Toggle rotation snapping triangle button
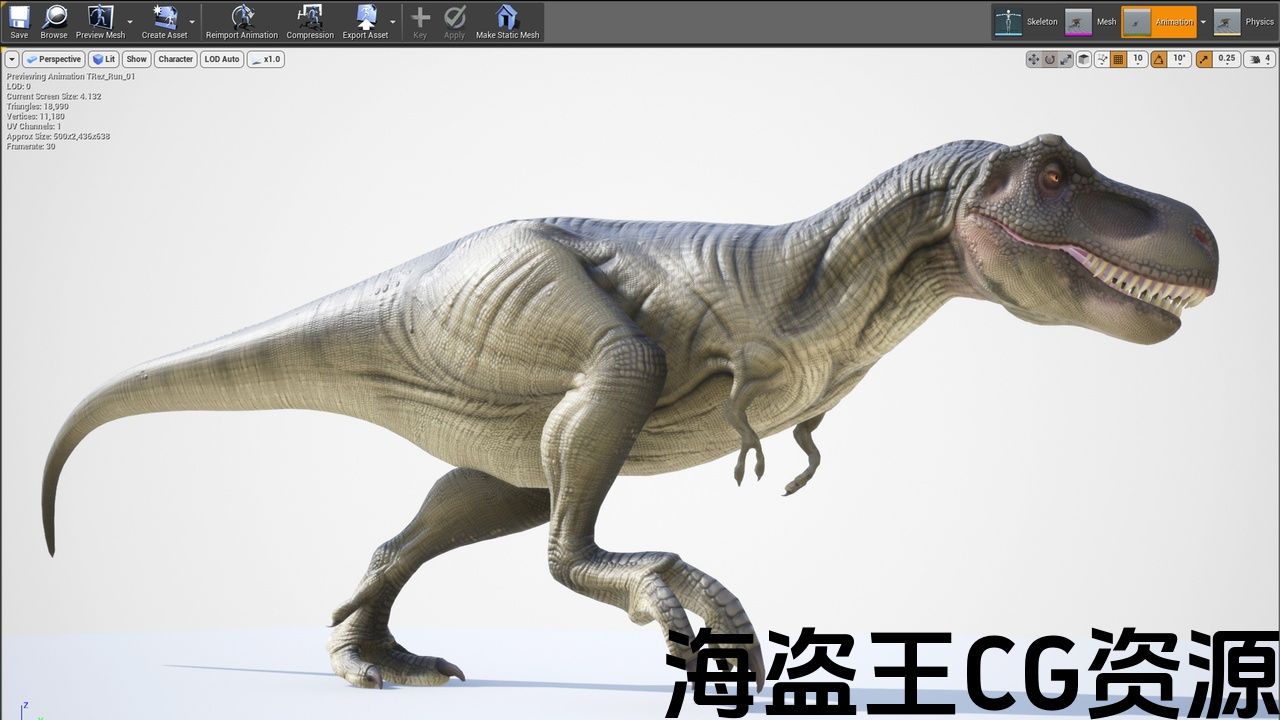Screen dimensions: 1280x720 [1159, 59]
